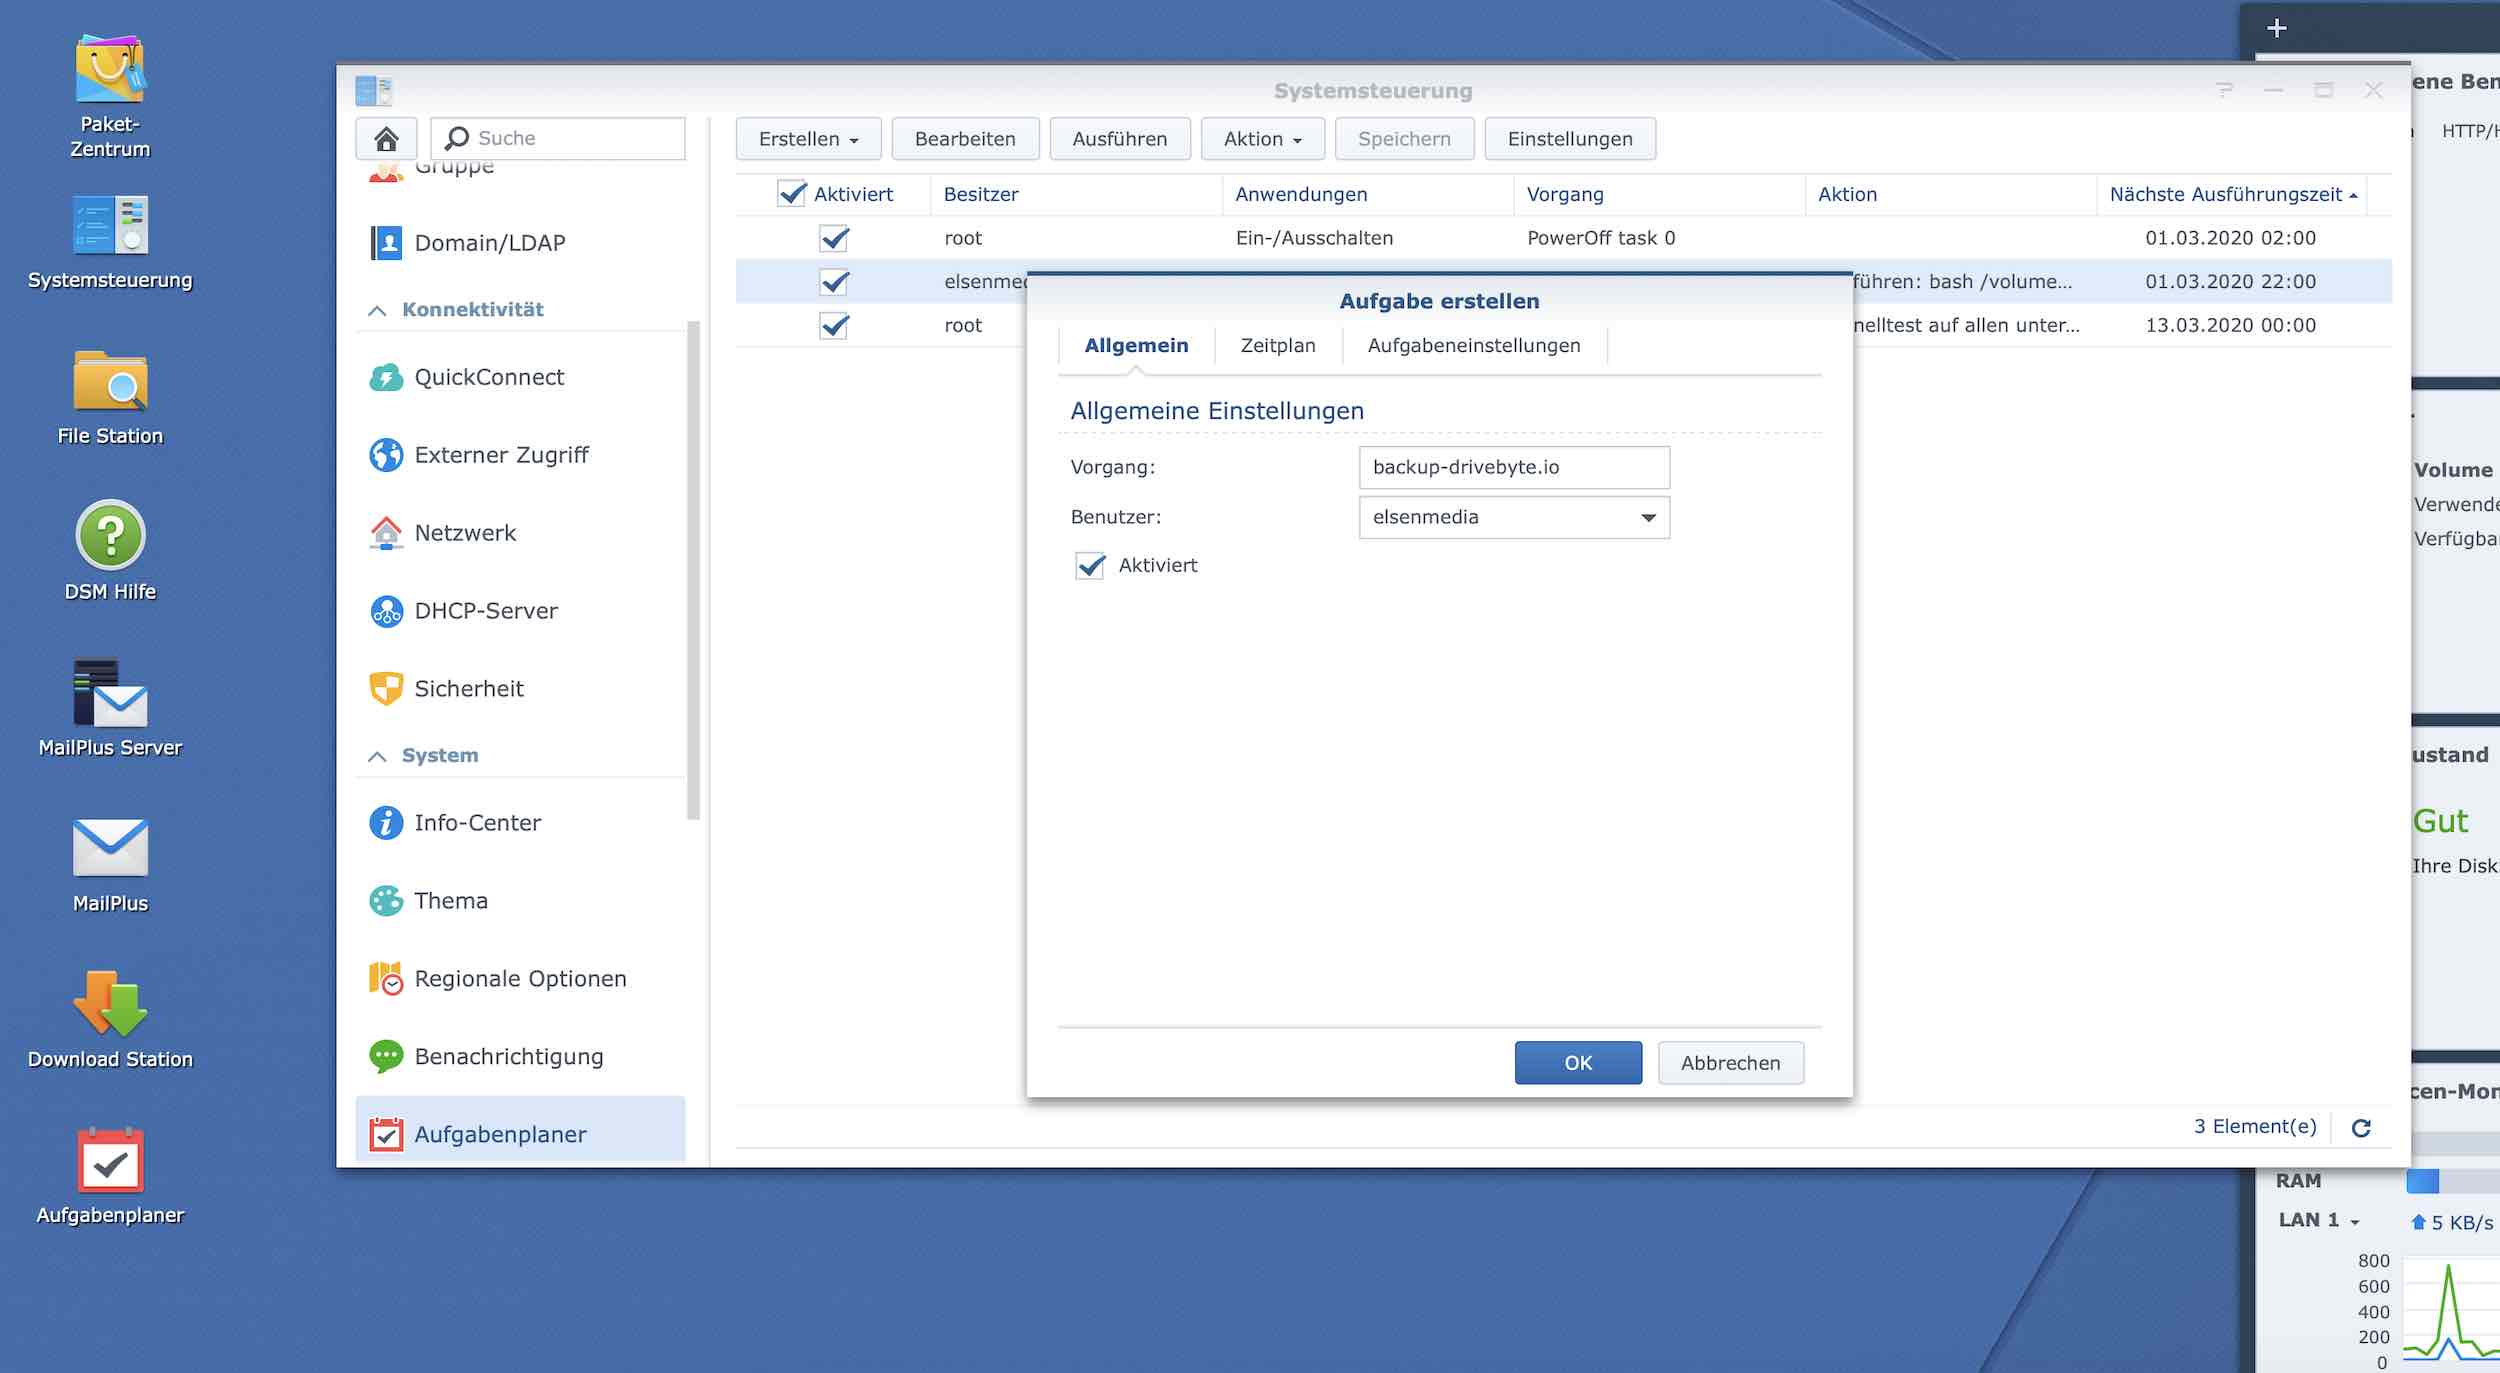Click the home icon above the sidebar
The image size is (2500, 1373).
click(x=386, y=138)
